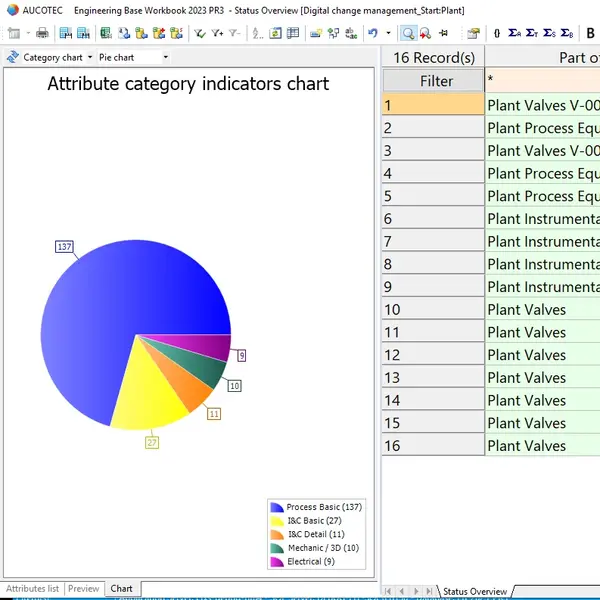Toggle the magnifier search icon

409,33
